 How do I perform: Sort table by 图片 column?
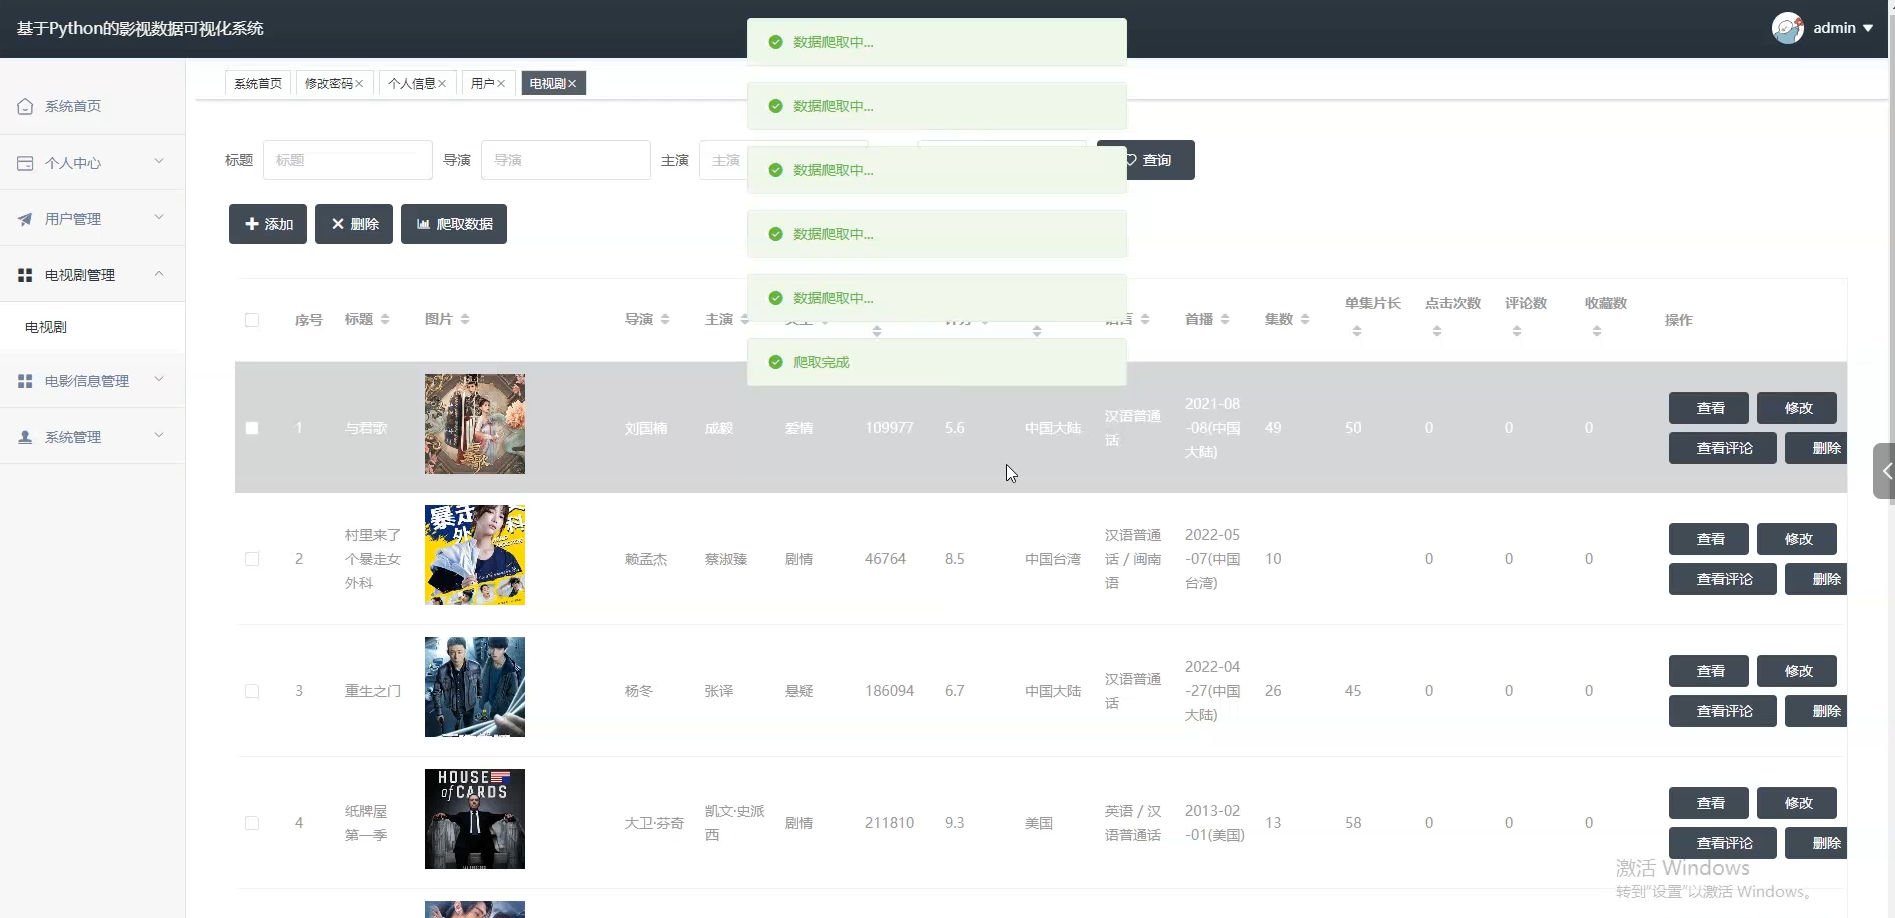tap(465, 319)
